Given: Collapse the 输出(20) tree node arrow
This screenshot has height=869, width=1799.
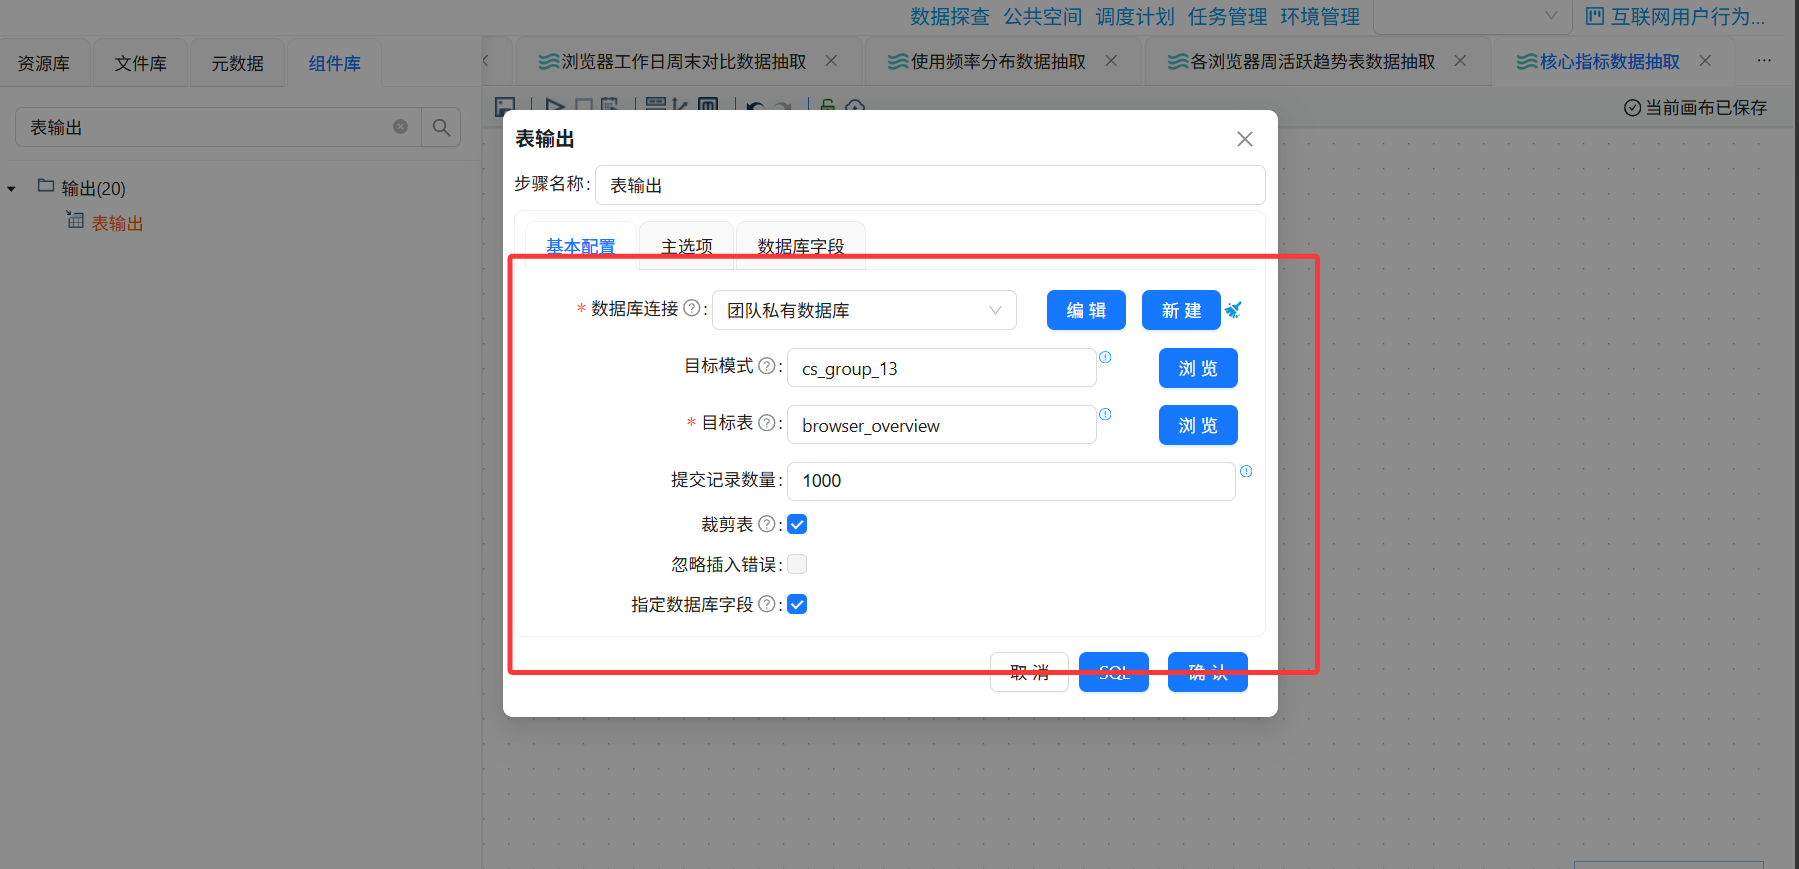Looking at the screenshot, I should (x=11, y=188).
